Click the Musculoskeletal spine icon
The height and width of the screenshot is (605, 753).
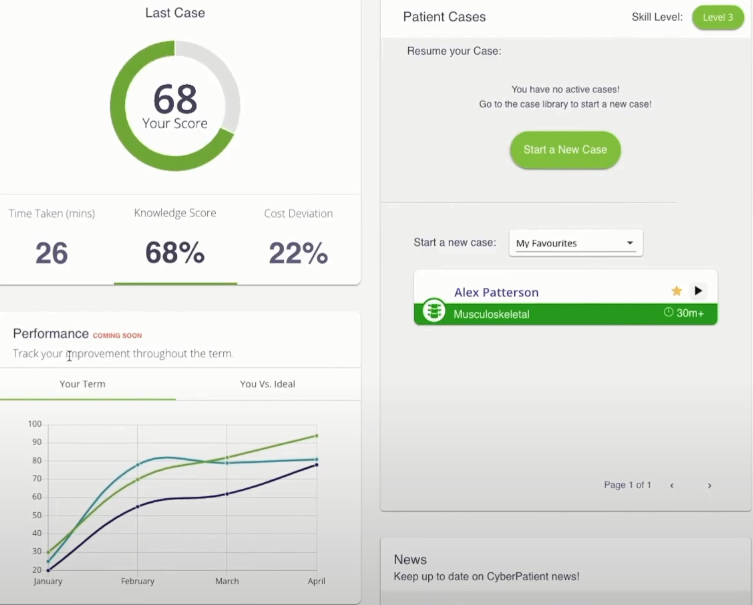tap(434, 310)
